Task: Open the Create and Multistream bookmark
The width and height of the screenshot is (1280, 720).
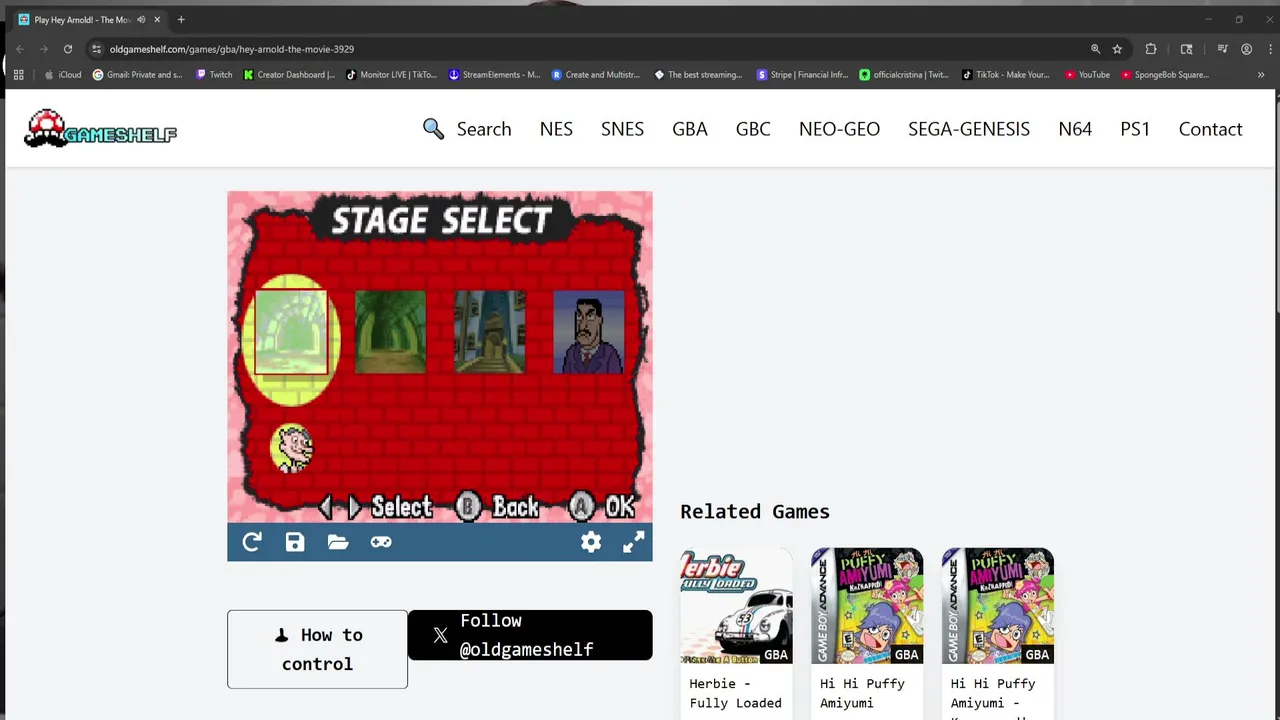Action: click(596, 75)
